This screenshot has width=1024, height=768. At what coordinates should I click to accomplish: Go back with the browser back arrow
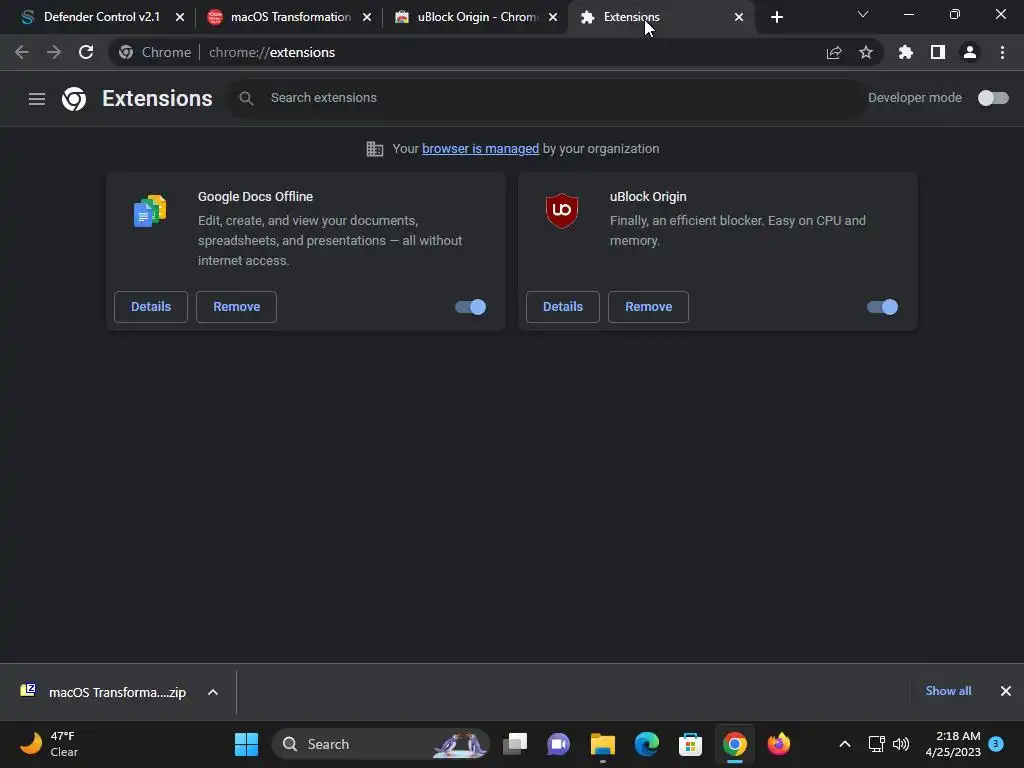coord(22,52)
